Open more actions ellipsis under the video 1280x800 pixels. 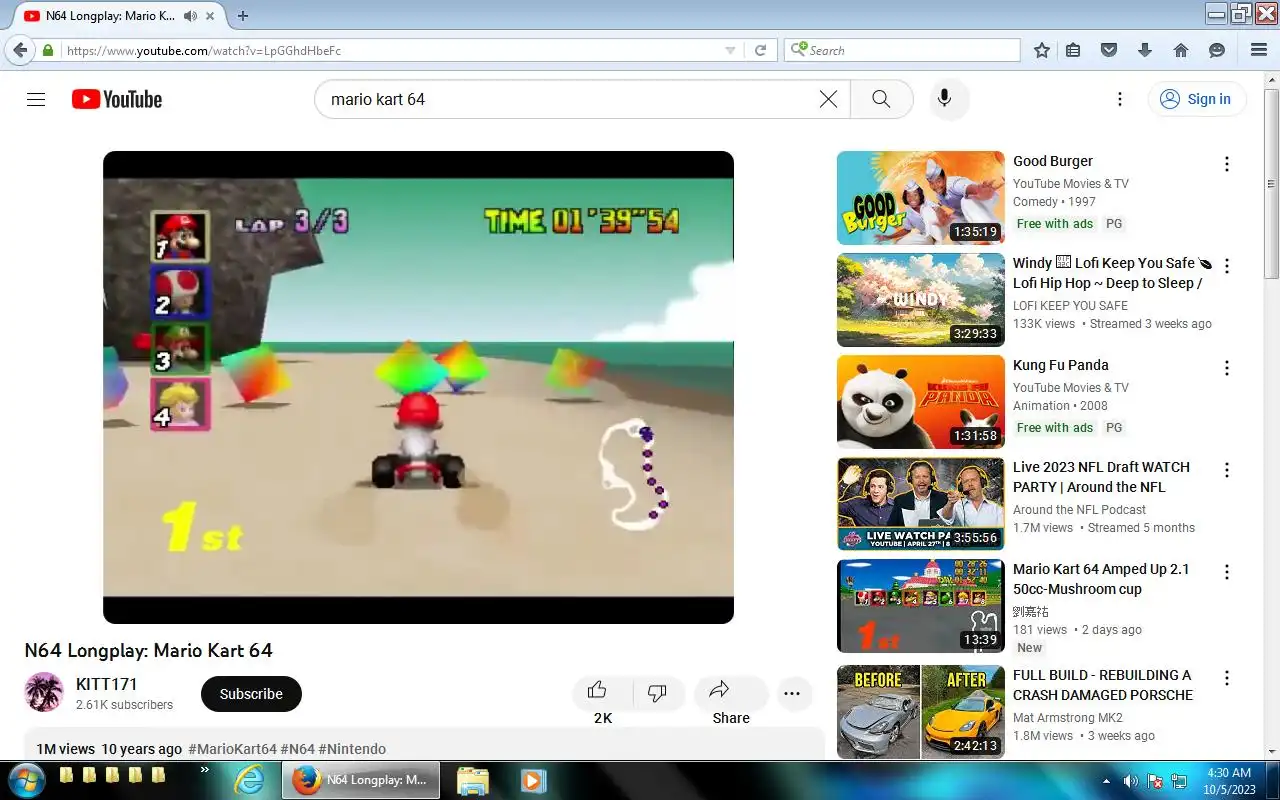coord(792,693)
